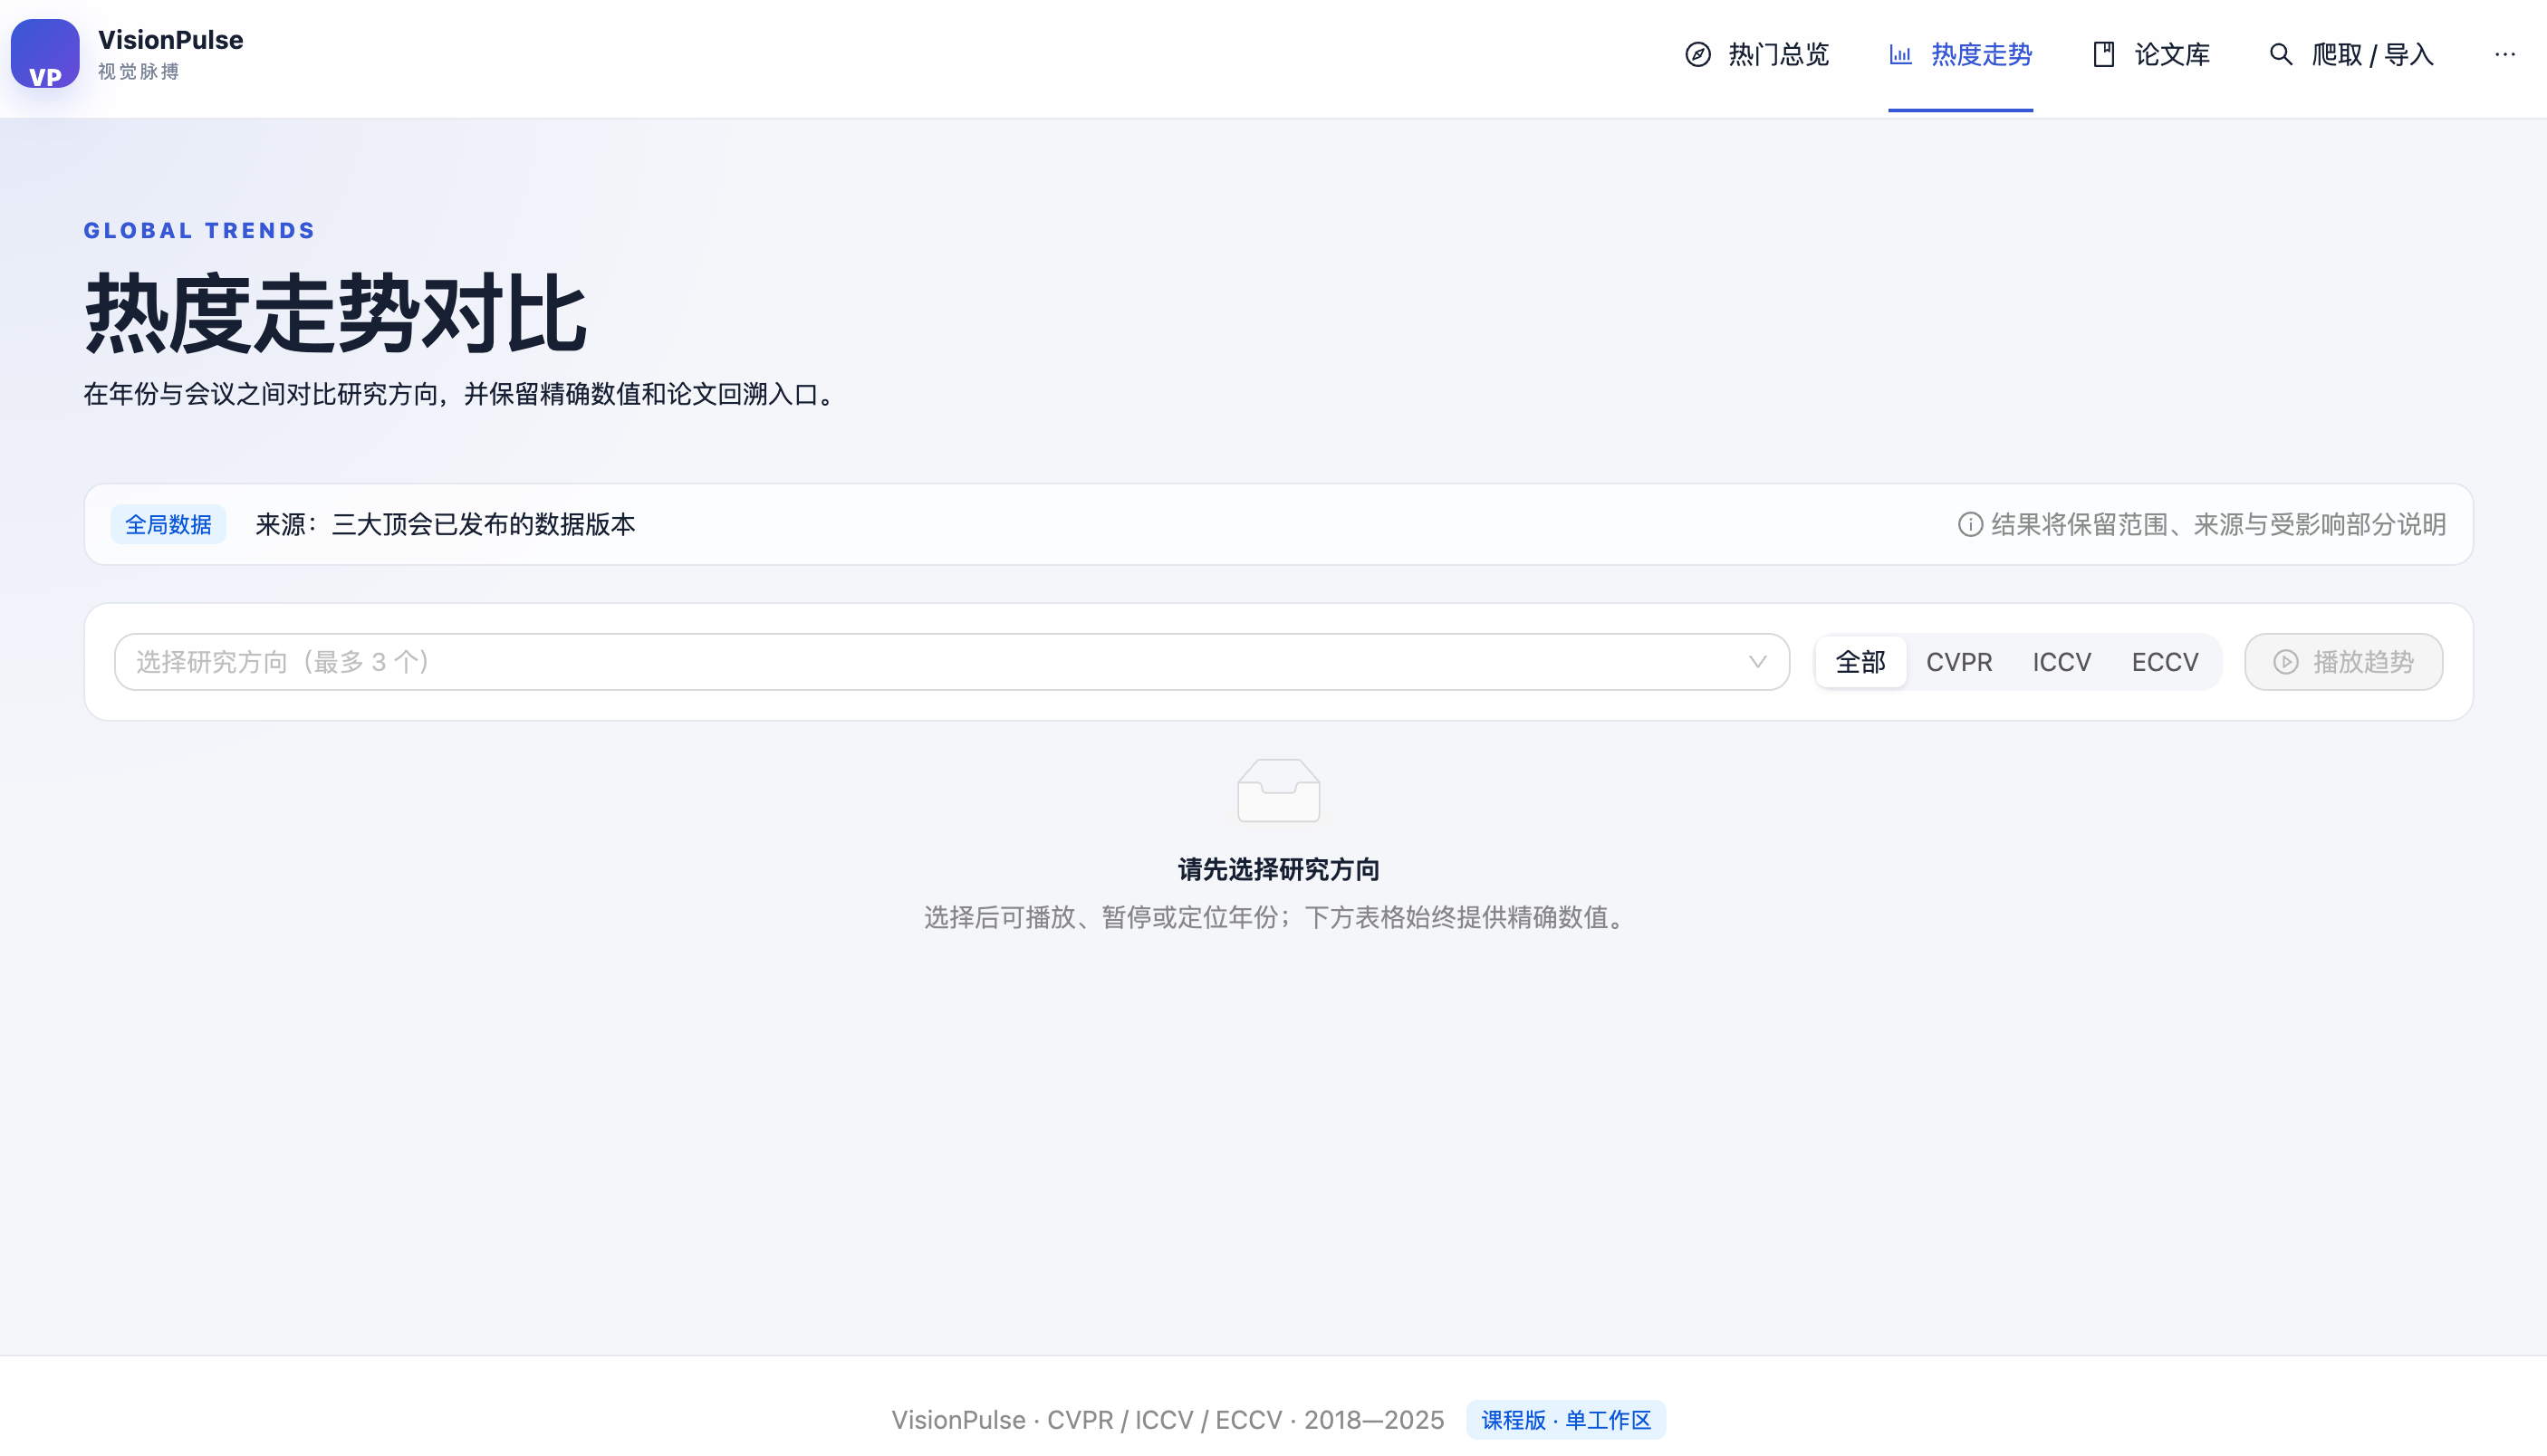Click the 来源：三大顶会已发布的数据版本 text

click(445, 524)
